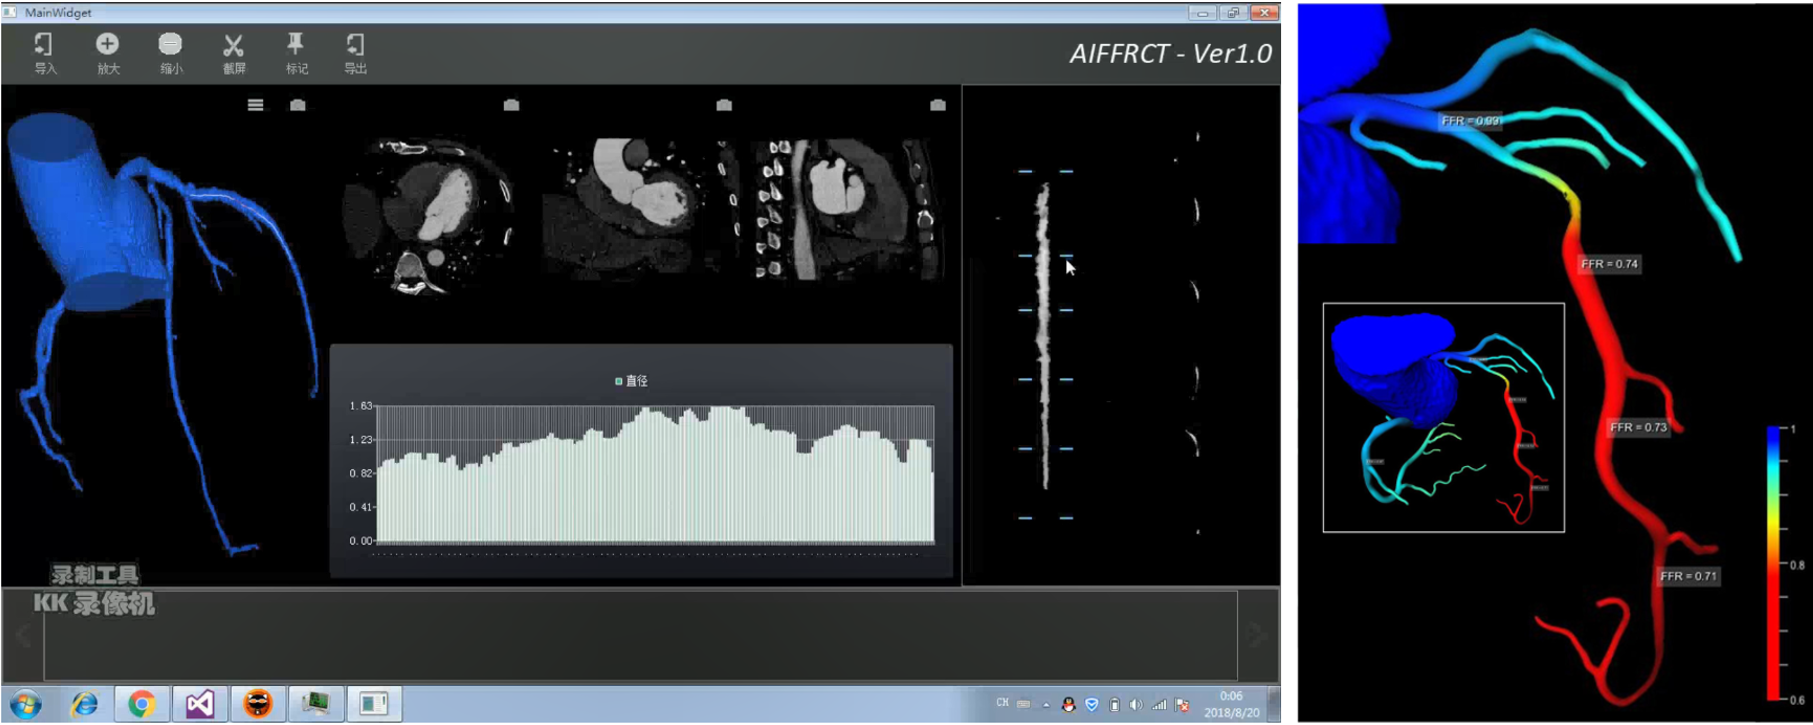Open the taskbar clock showing 2018/8/20
This screenshot has width=1813, height=725.
pos(1231,704)
